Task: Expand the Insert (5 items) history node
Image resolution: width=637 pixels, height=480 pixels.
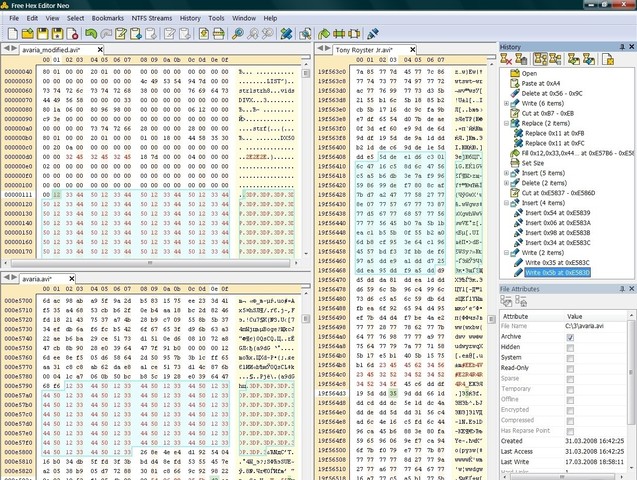Action: (506, 173)
